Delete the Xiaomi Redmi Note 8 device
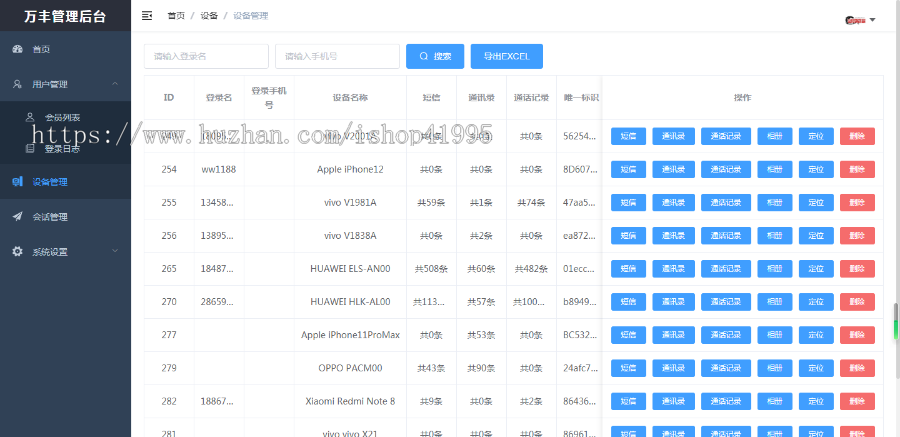This screenshot has width=900, height=437. click(858, 401)
